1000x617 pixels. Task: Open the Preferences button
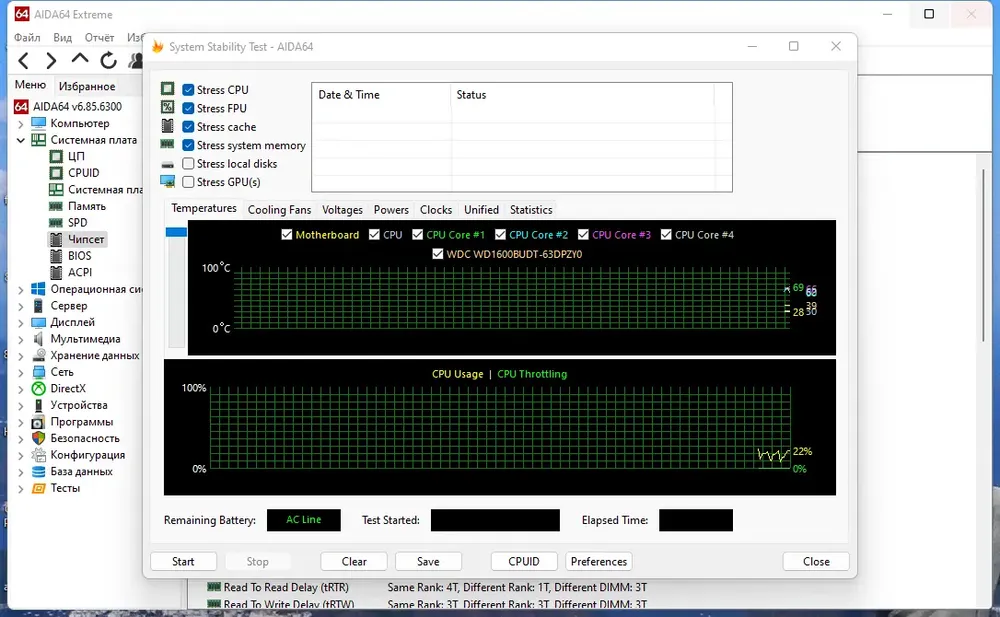(x=598, y=561)
